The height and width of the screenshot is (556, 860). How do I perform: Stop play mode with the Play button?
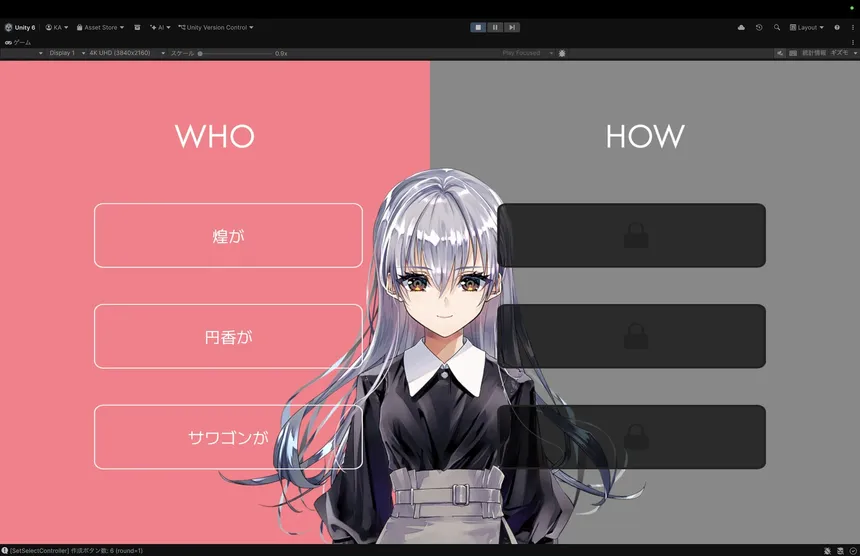pyautogui.click(x=478, y=27)
